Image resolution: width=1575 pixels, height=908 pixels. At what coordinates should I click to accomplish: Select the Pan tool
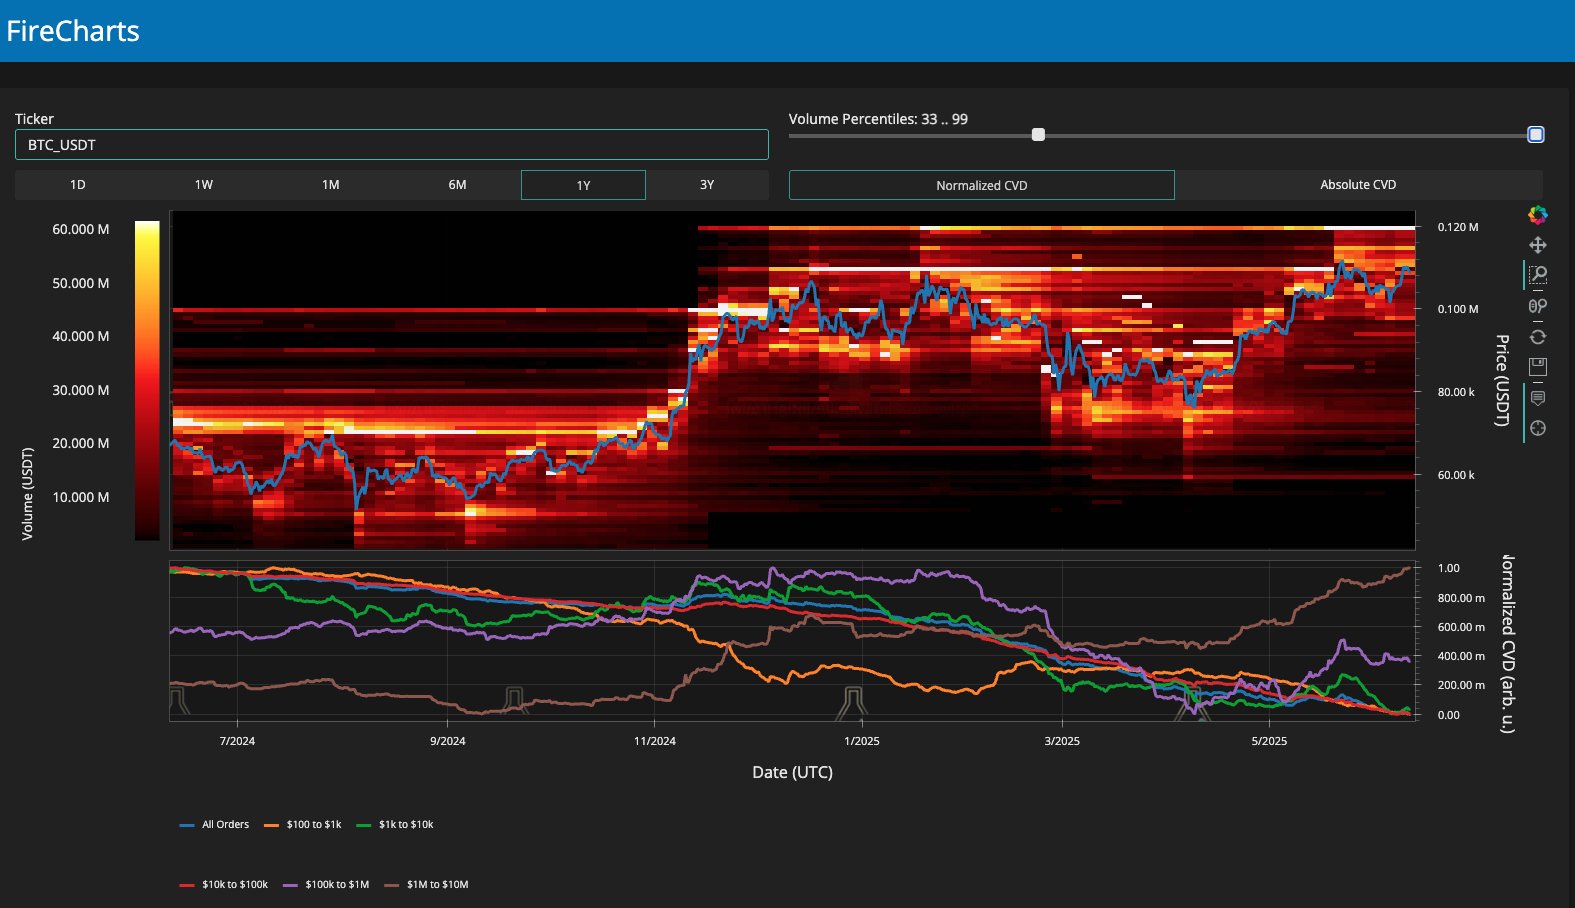pyautogui.click(x=1538, y=245)
